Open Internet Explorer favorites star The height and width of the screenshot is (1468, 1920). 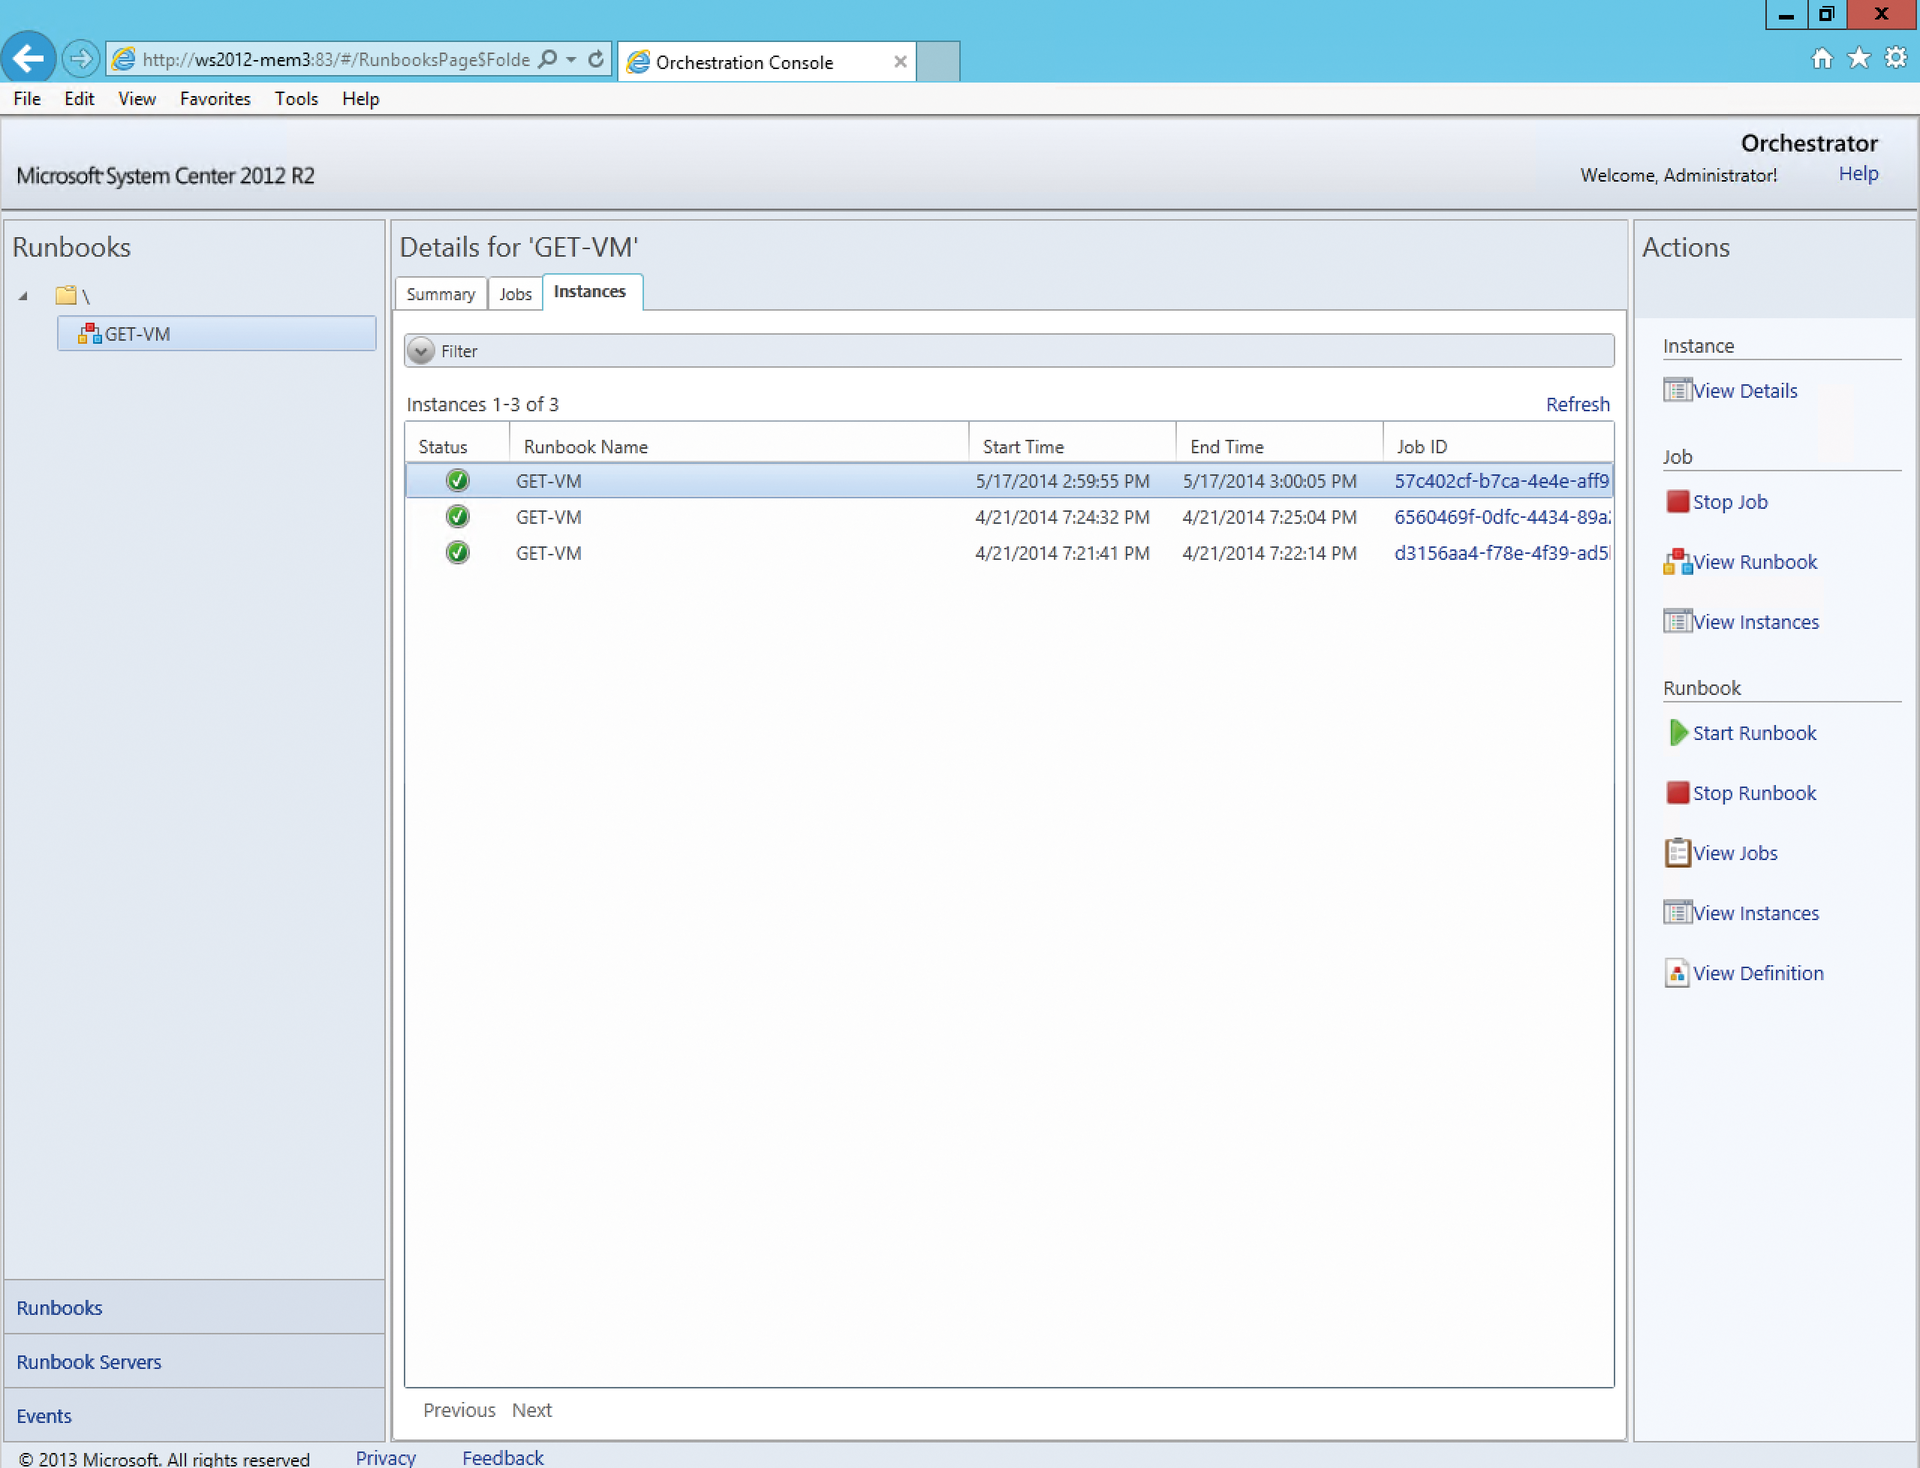(x=1859, y=57)
